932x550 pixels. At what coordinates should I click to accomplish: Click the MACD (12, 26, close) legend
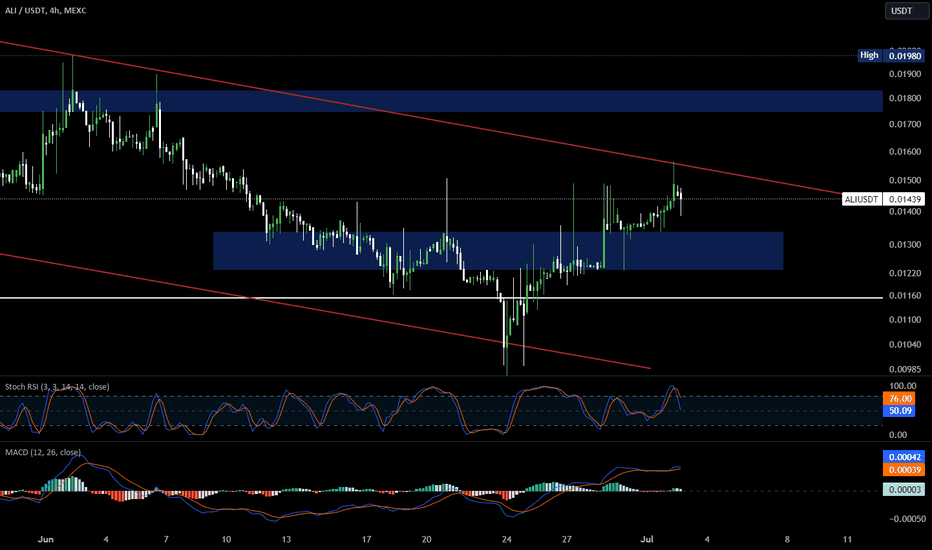pos(43,452)
